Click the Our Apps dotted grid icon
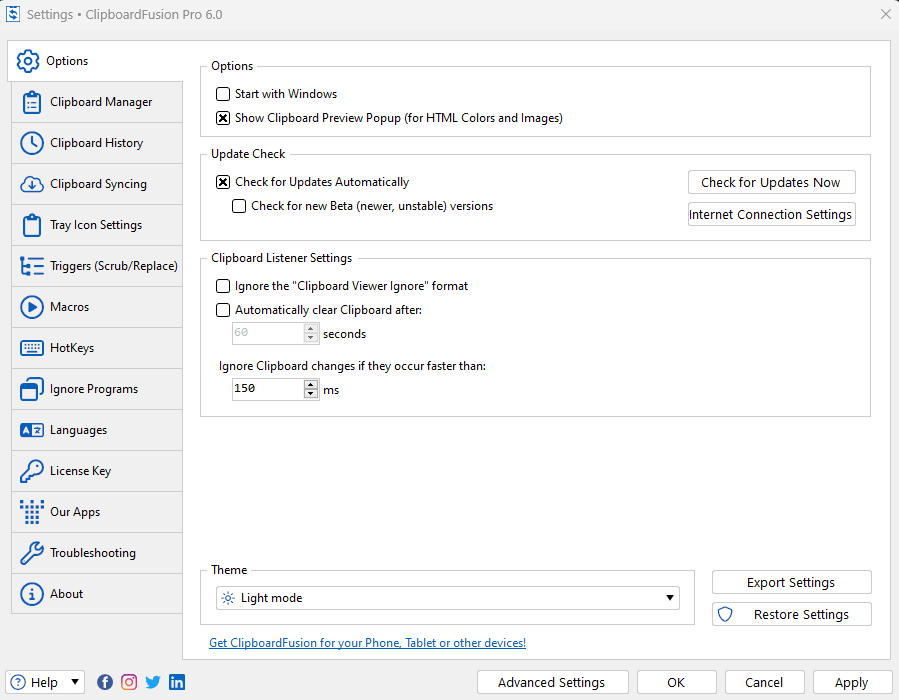The height and width of the screenshot is (700, 899). point(32,512)
